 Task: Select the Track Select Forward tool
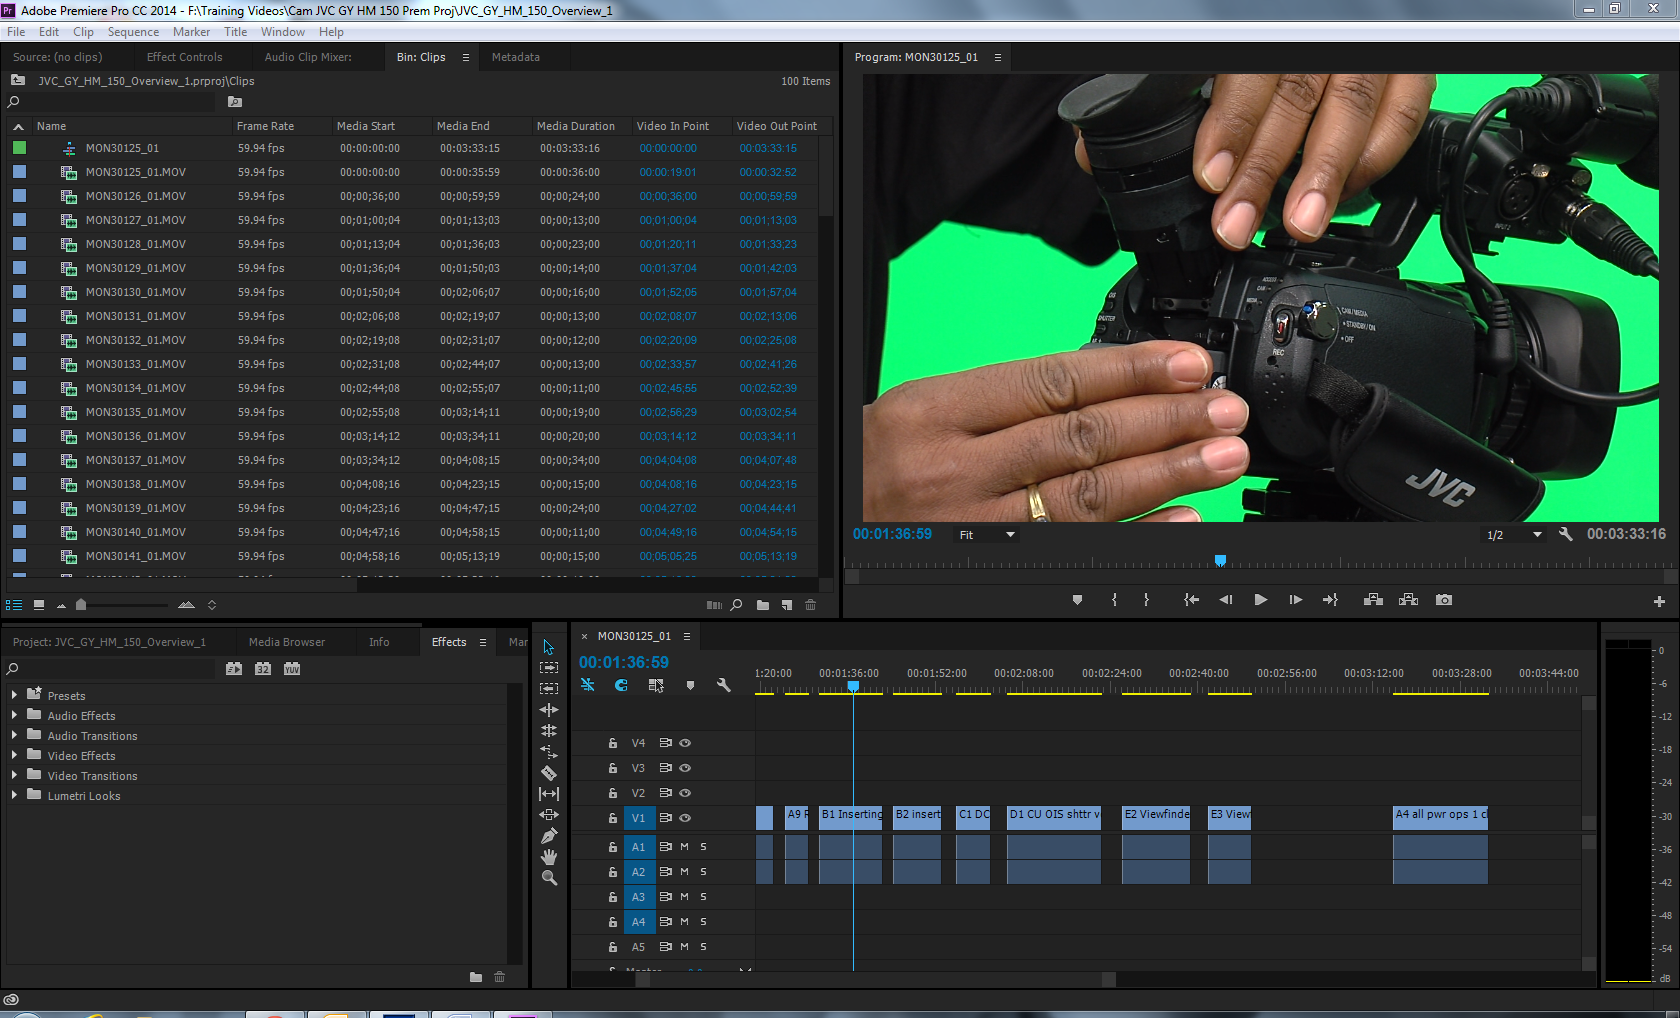(549, 667)
